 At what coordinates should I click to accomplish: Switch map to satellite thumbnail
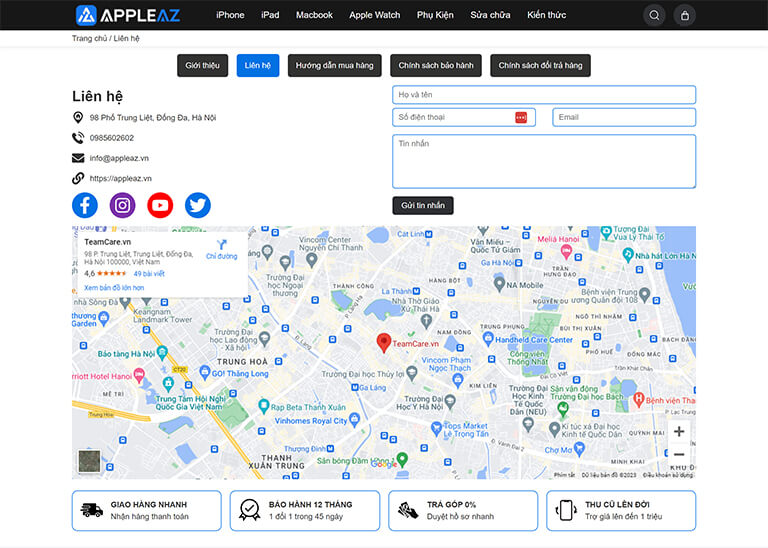(90, 461)
